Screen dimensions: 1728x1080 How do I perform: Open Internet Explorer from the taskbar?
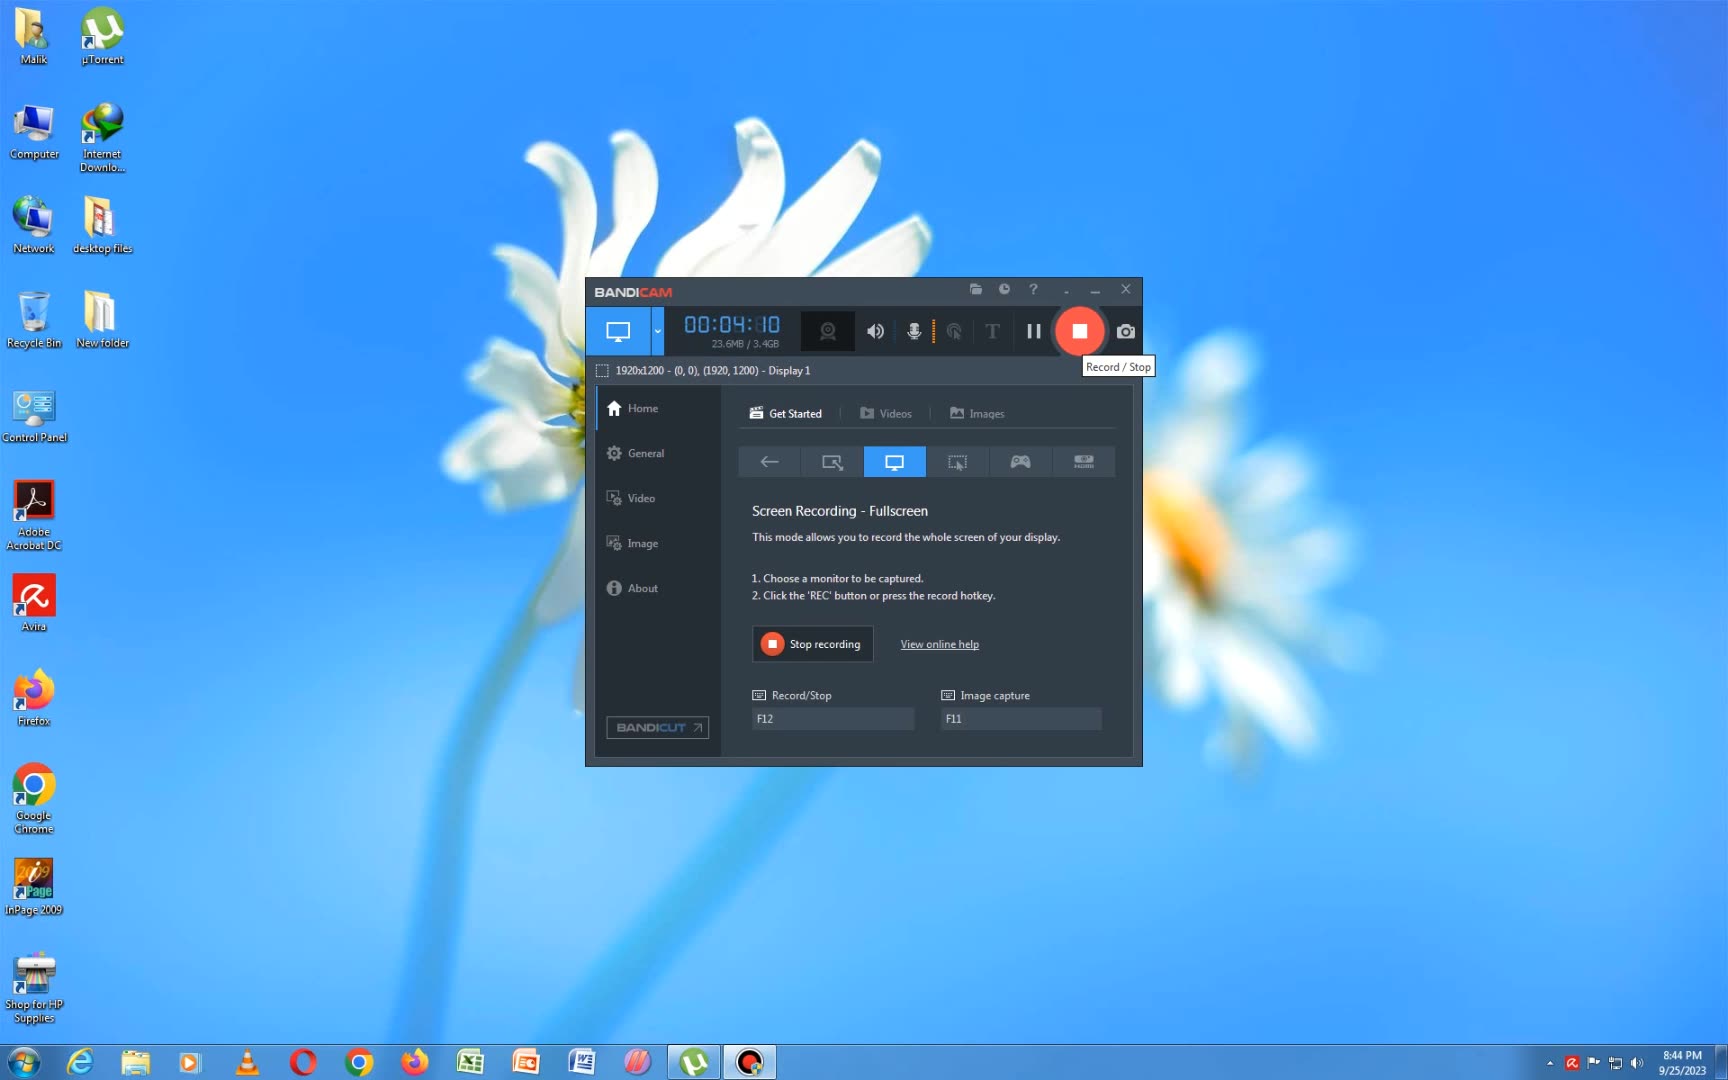[80, 1062]
